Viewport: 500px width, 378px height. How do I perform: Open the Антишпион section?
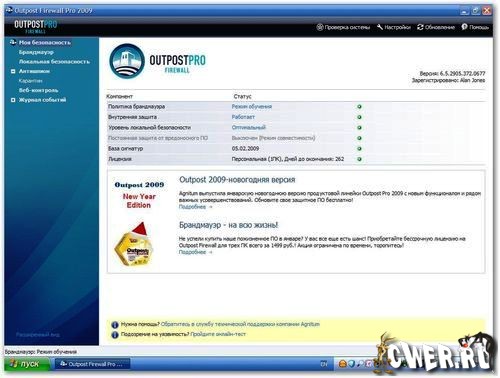(x=34, y=71)
